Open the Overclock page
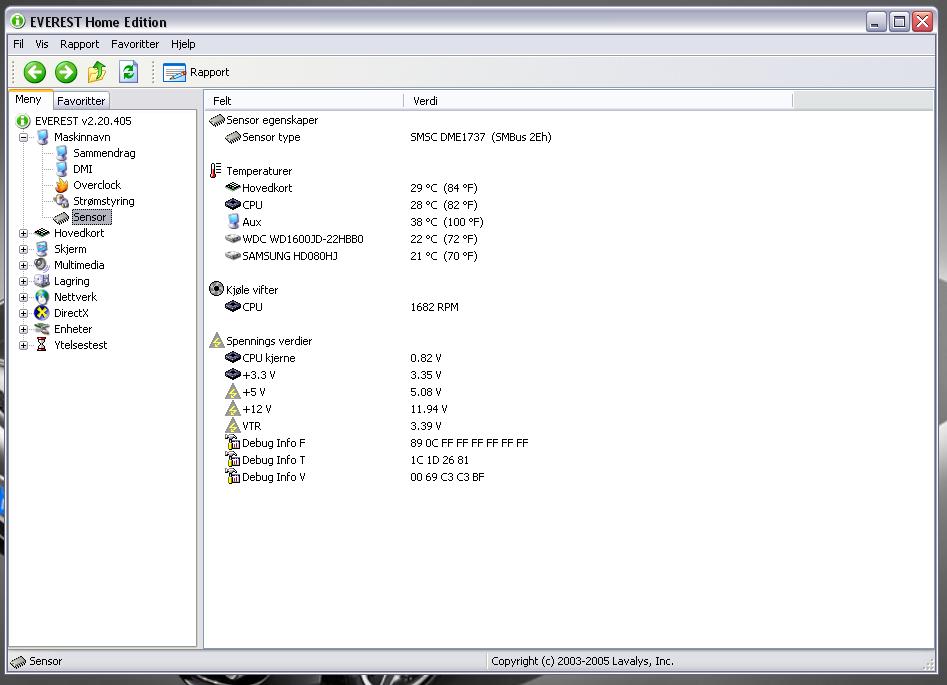This screenshot has width=947, height=685. point(97,185)
